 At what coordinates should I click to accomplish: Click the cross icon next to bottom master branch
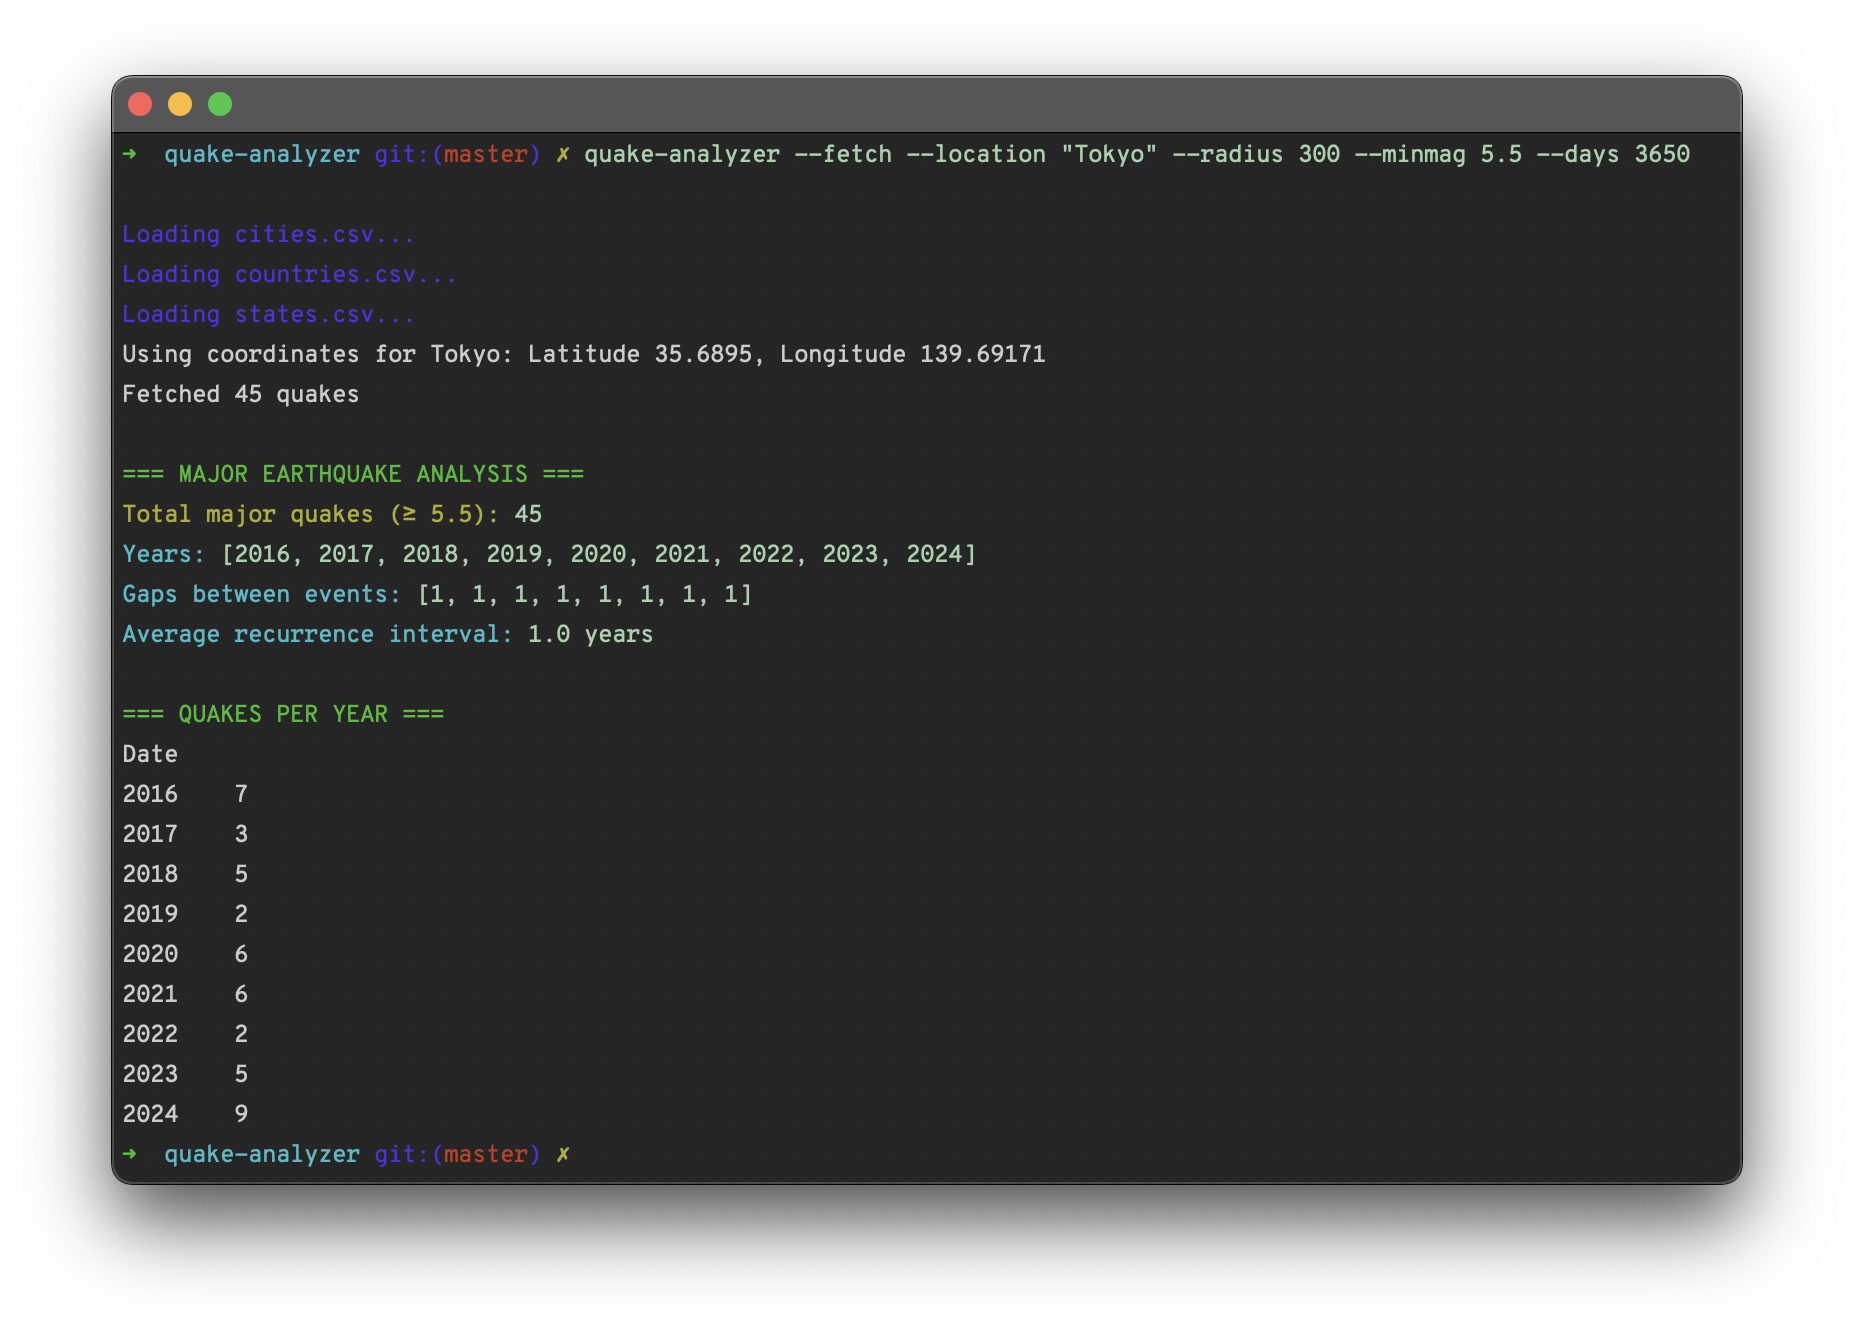click(562, 1153)
